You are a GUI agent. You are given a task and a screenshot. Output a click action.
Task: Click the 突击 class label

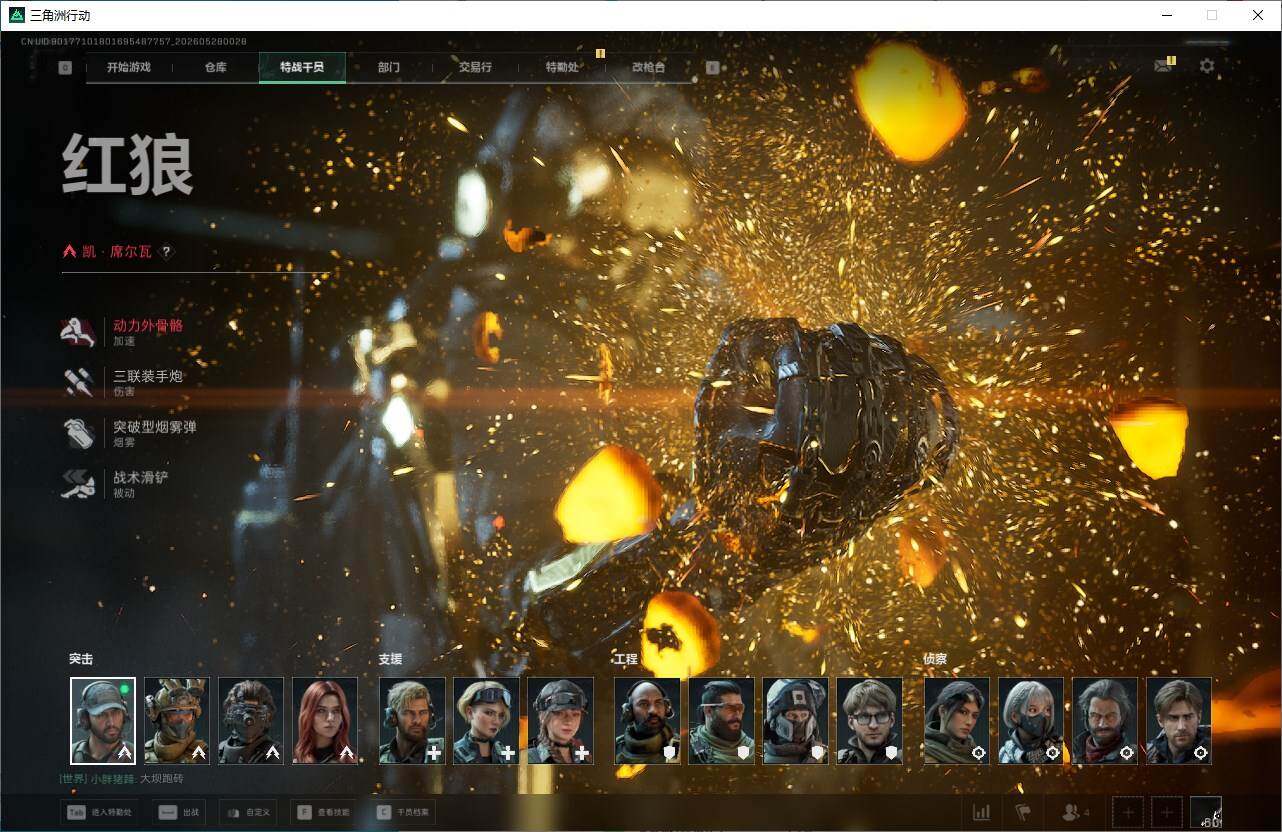81,660
